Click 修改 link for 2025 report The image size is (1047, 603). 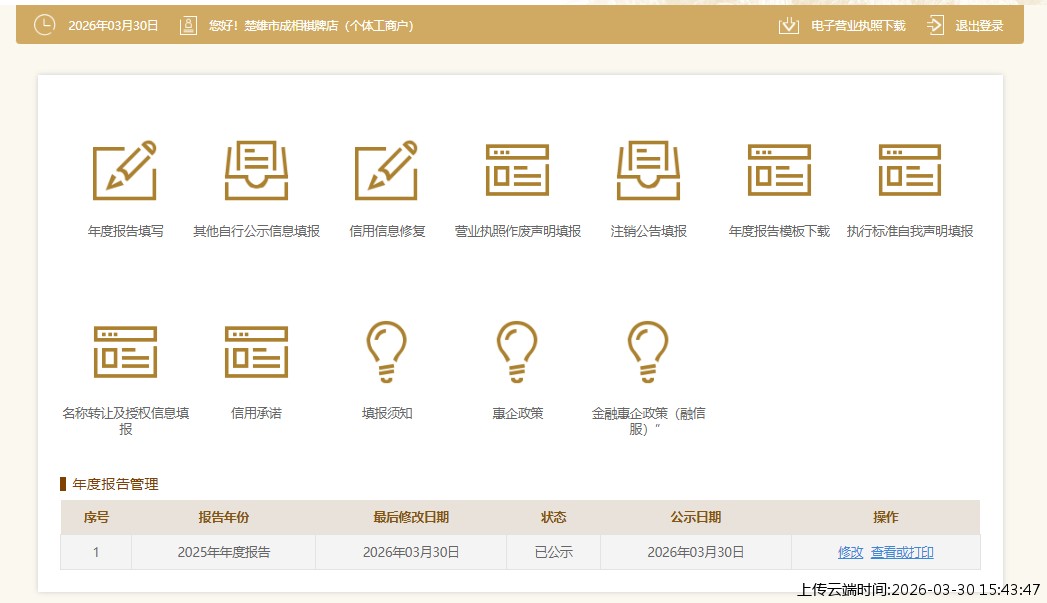(x=850, y=552)
